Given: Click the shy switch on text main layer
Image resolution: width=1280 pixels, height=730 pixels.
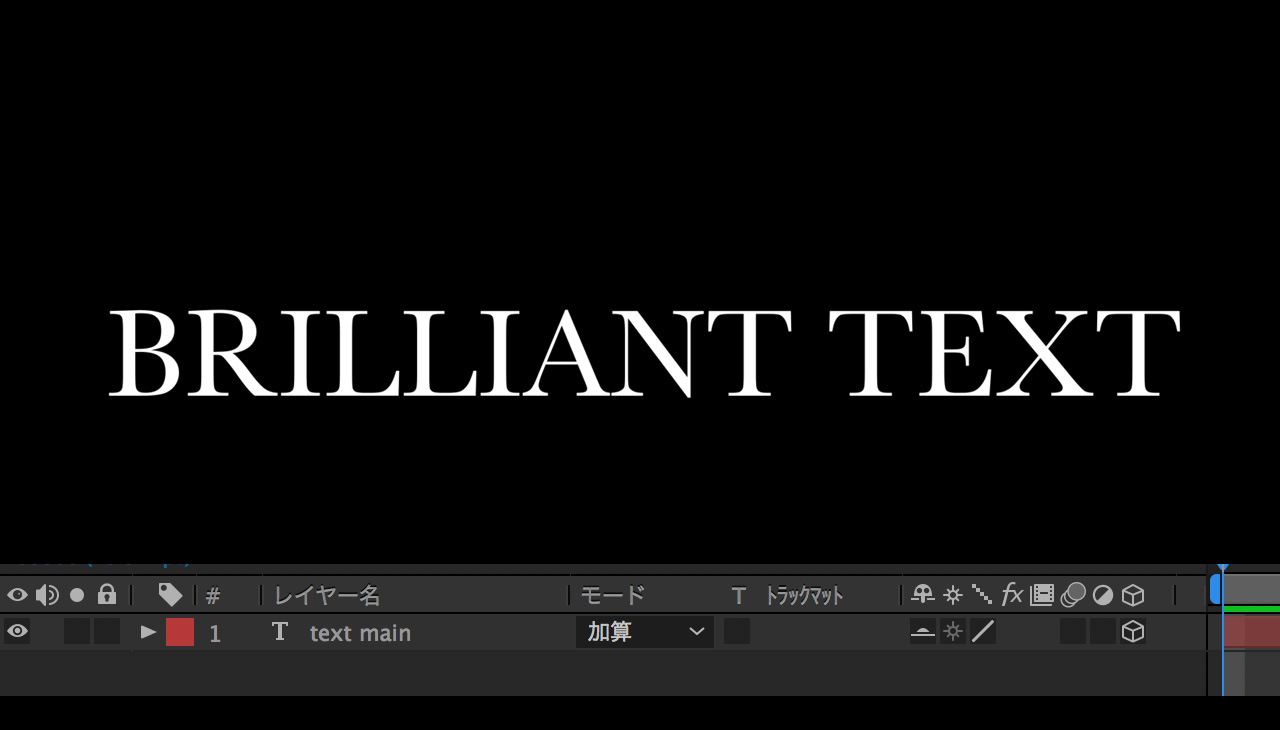Looking at the screenshot, I should pyautogui.click(x=922, y=632).
